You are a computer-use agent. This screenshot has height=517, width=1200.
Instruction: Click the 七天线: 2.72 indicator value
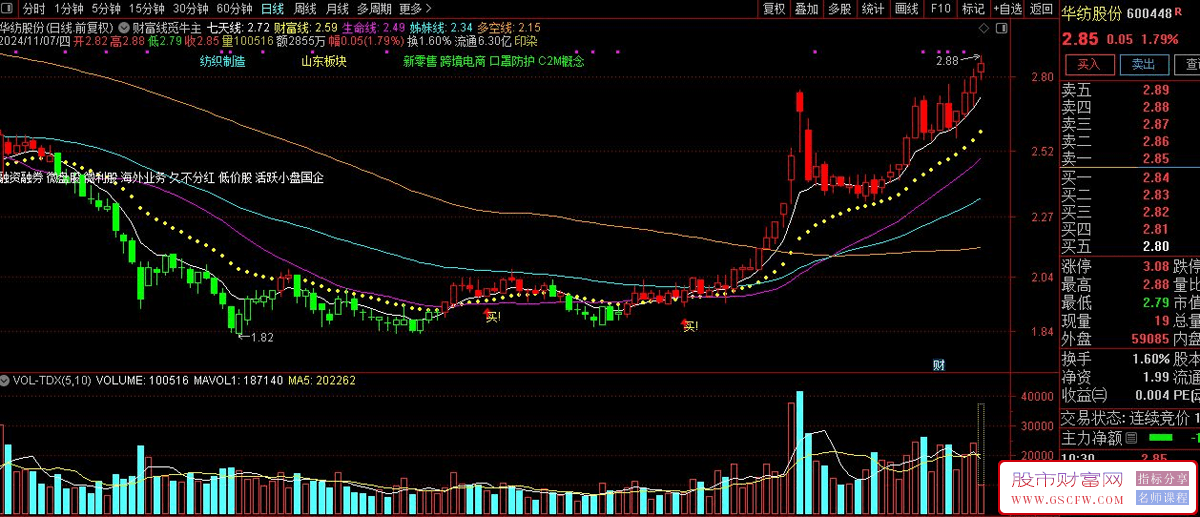(238, 28)
